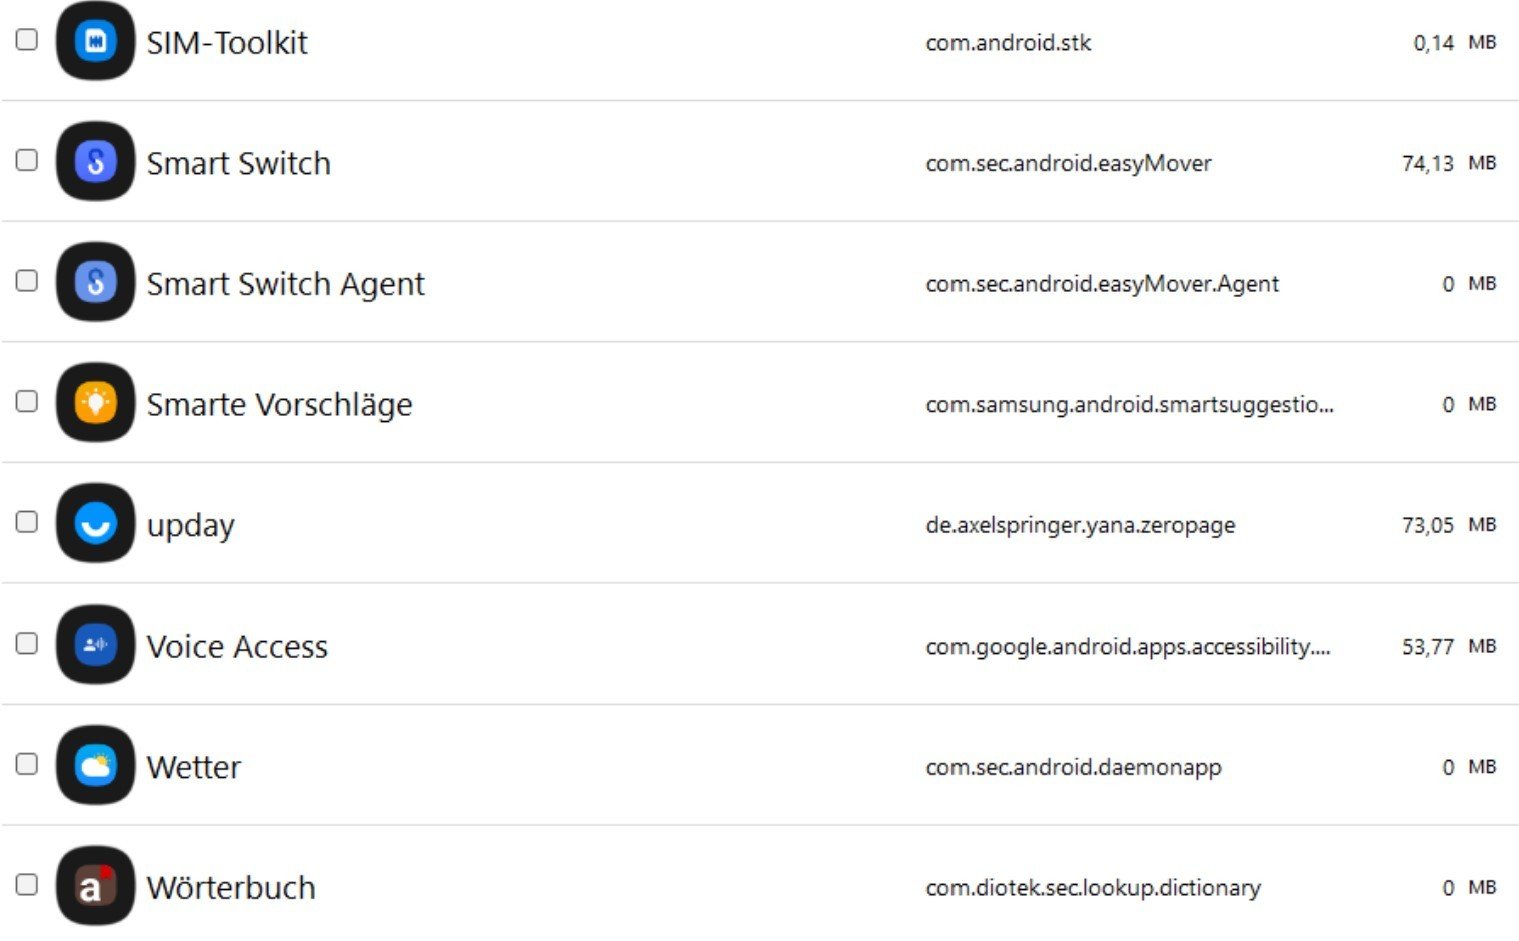Enable the Voice Access checkbox

[x=27, y=643]
